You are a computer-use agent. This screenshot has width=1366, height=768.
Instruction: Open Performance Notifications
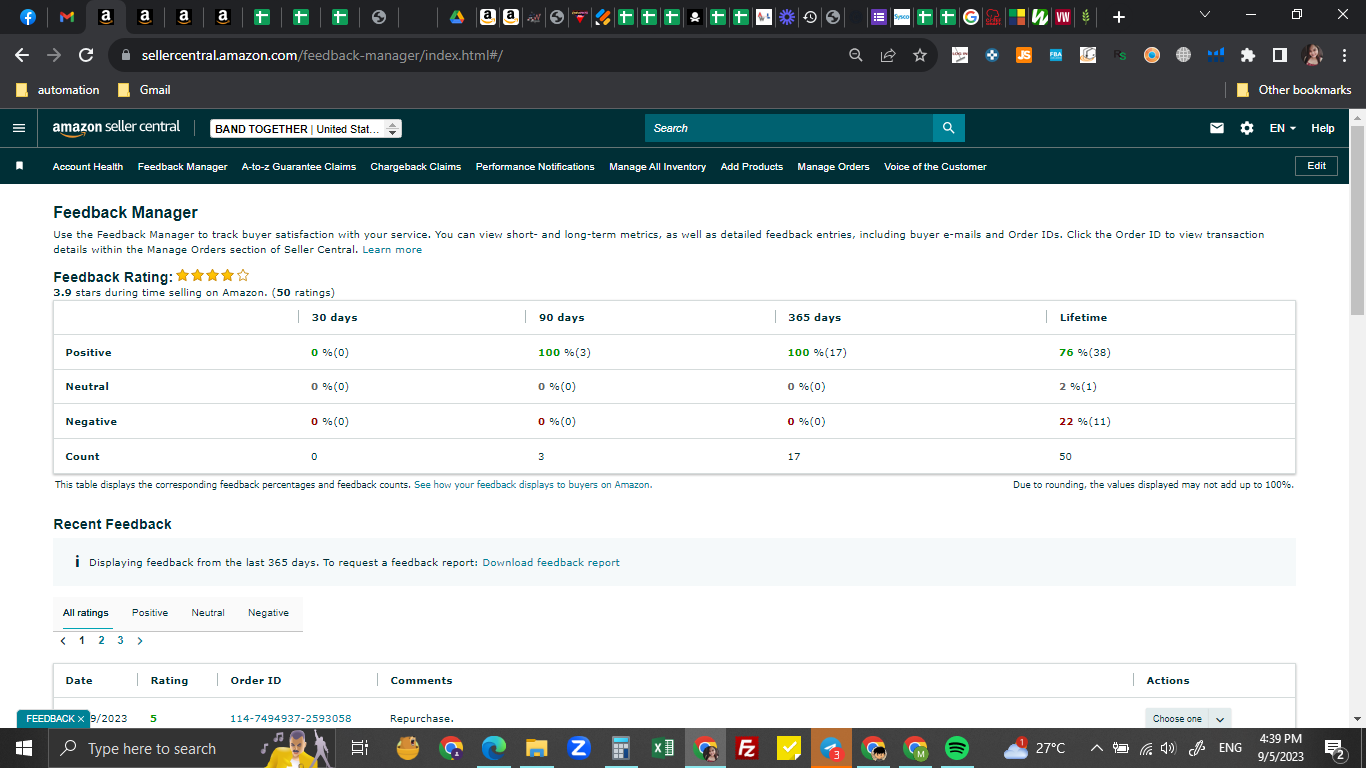click(535, 167)
